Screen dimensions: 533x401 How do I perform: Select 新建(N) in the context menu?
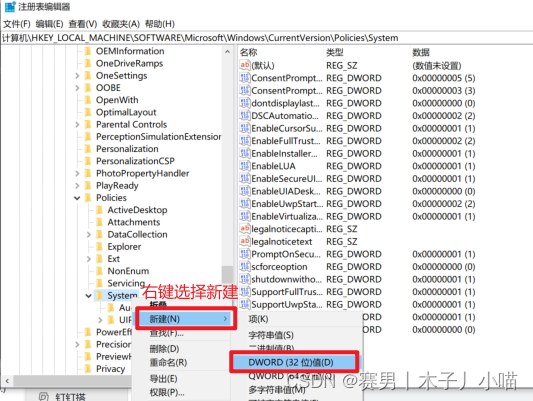click(186, 319)
